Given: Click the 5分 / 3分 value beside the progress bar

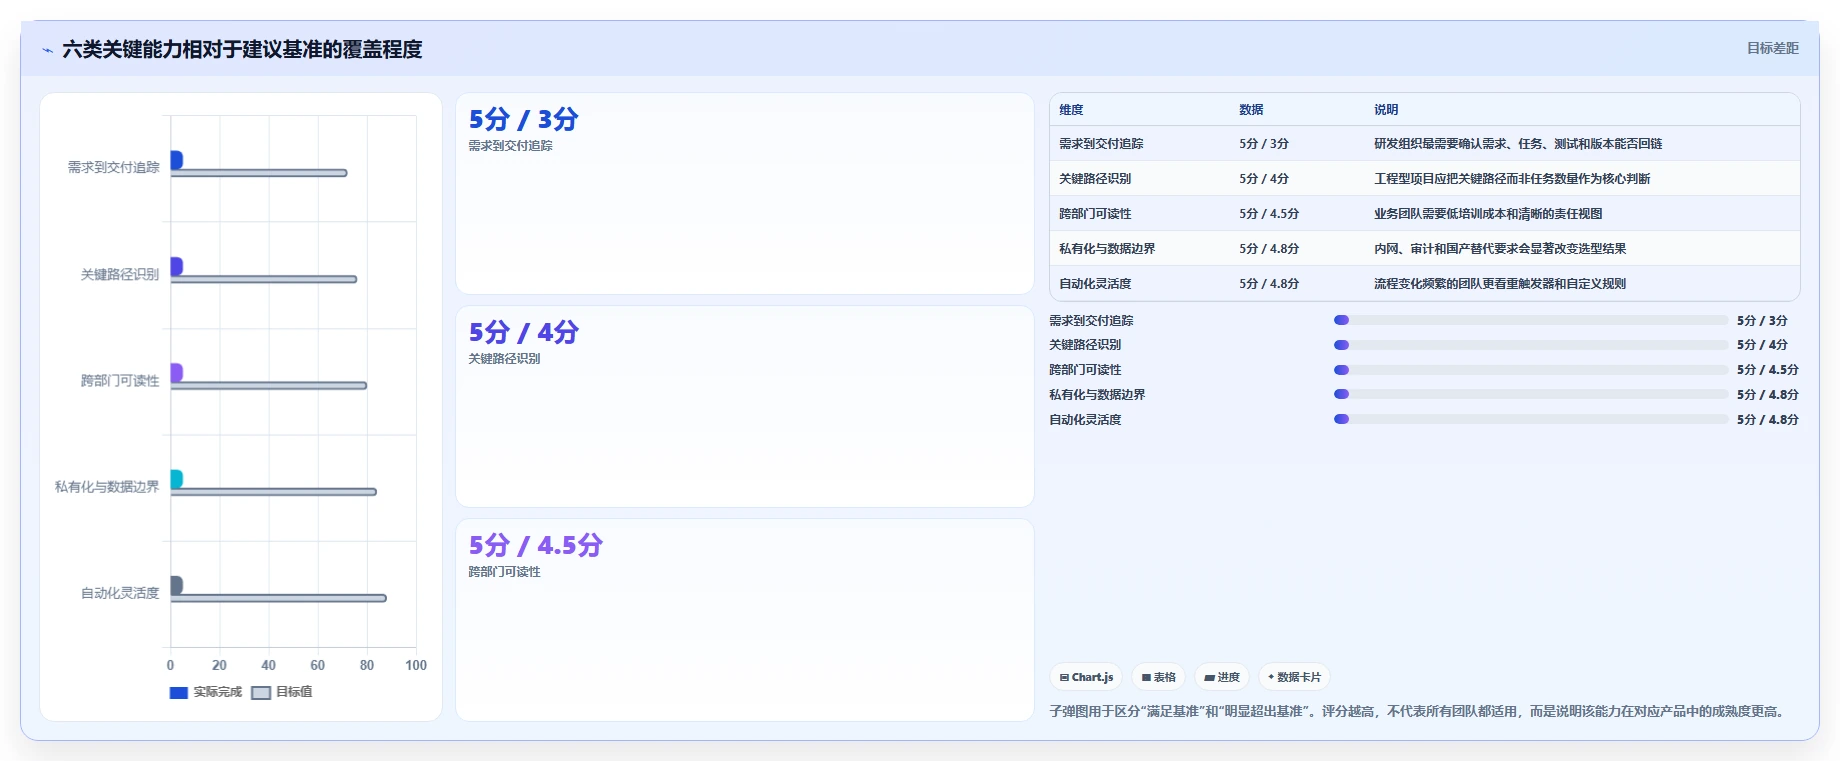Looking at the screenshot, I should (x=1762, y=321).
